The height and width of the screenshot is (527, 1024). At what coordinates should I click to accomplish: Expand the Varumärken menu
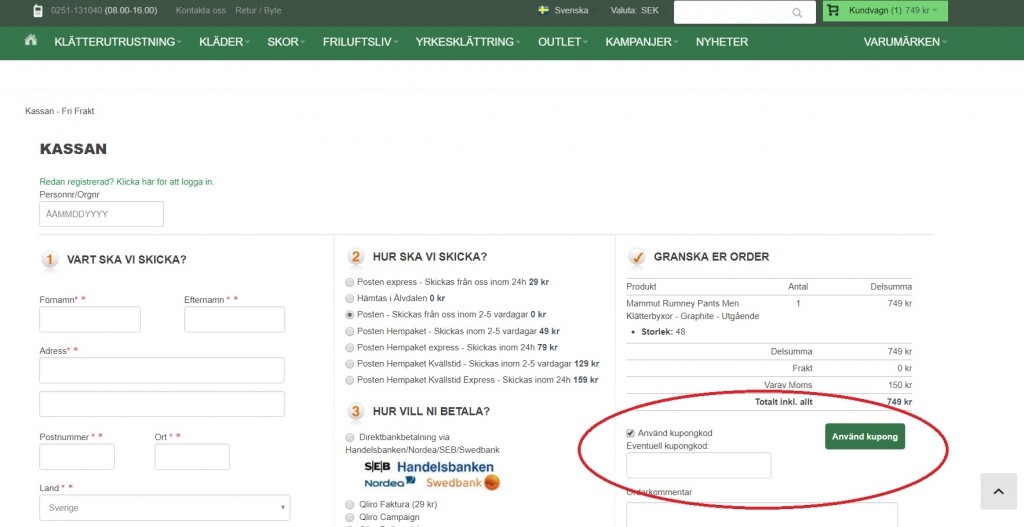(905, 42)
